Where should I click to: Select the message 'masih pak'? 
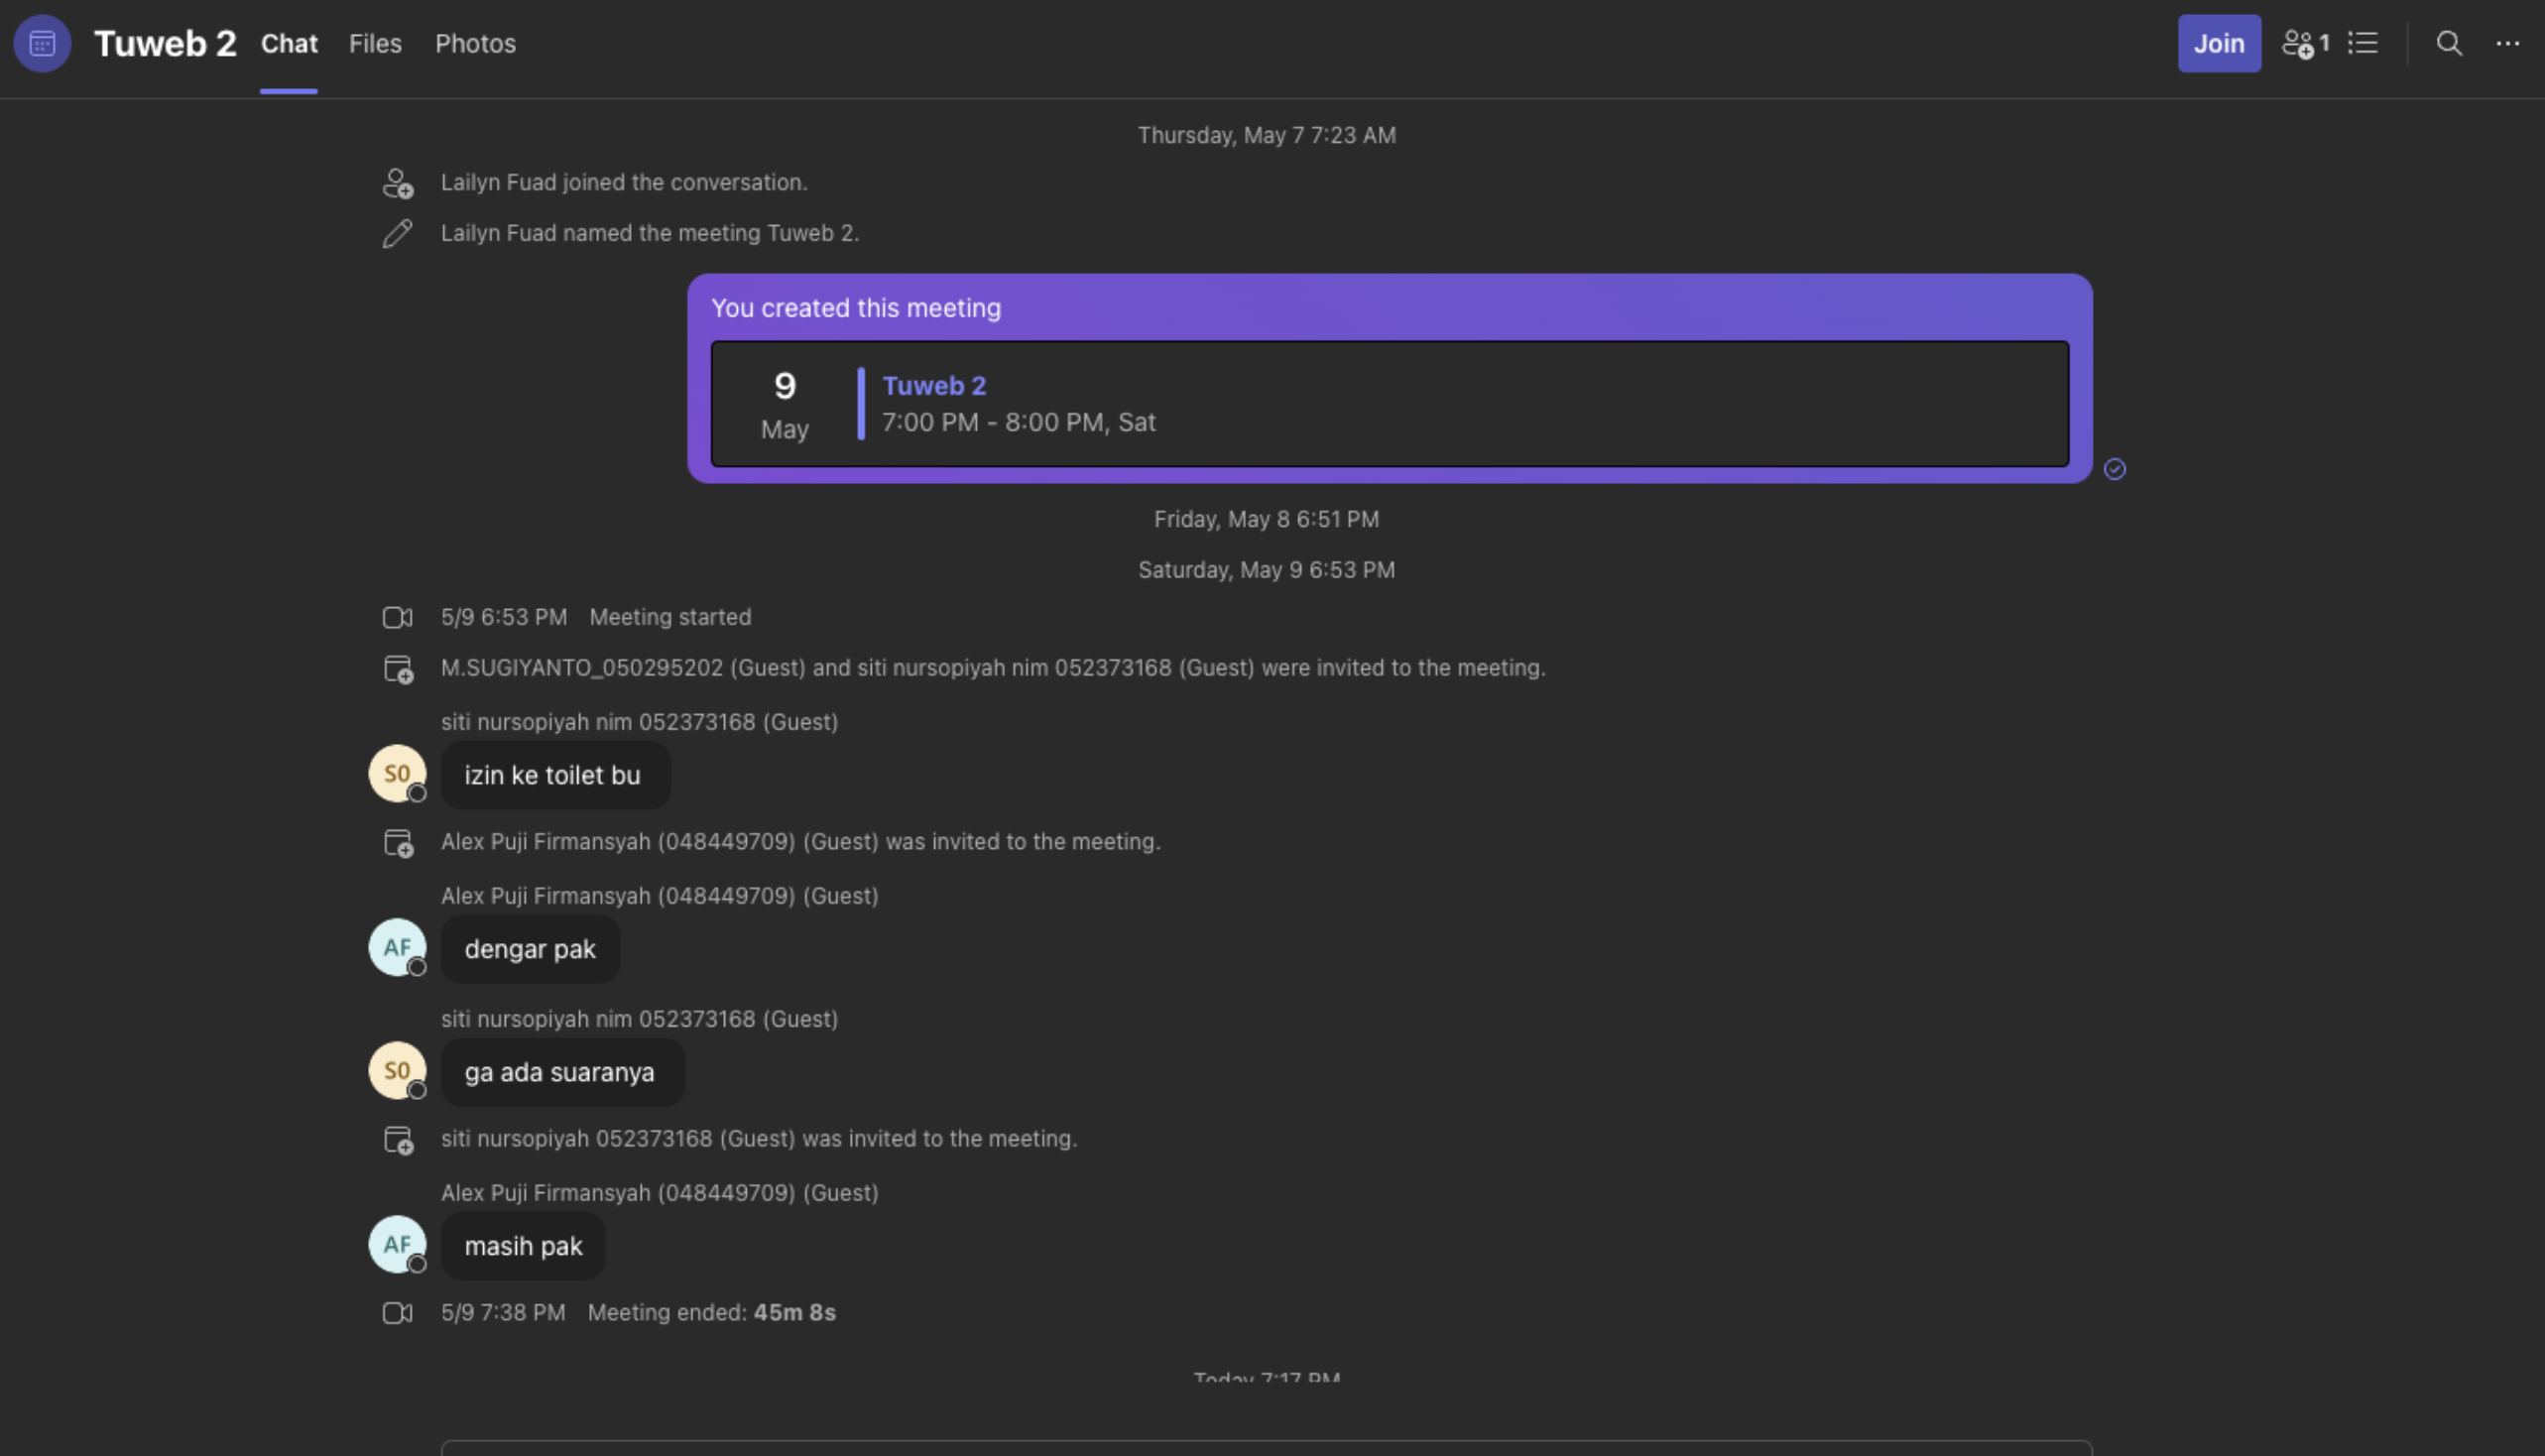(x=523, y=1246)
